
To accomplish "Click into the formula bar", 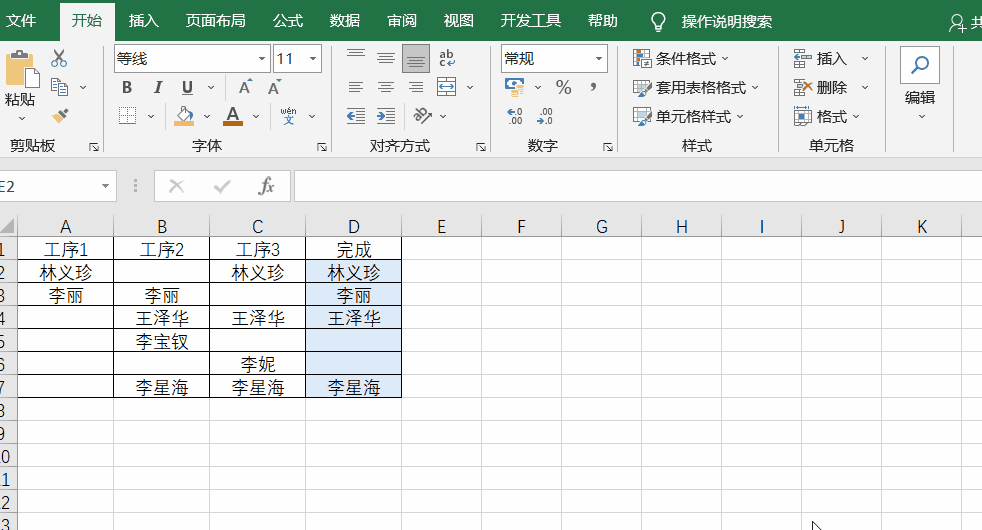I will pos(638,186).
